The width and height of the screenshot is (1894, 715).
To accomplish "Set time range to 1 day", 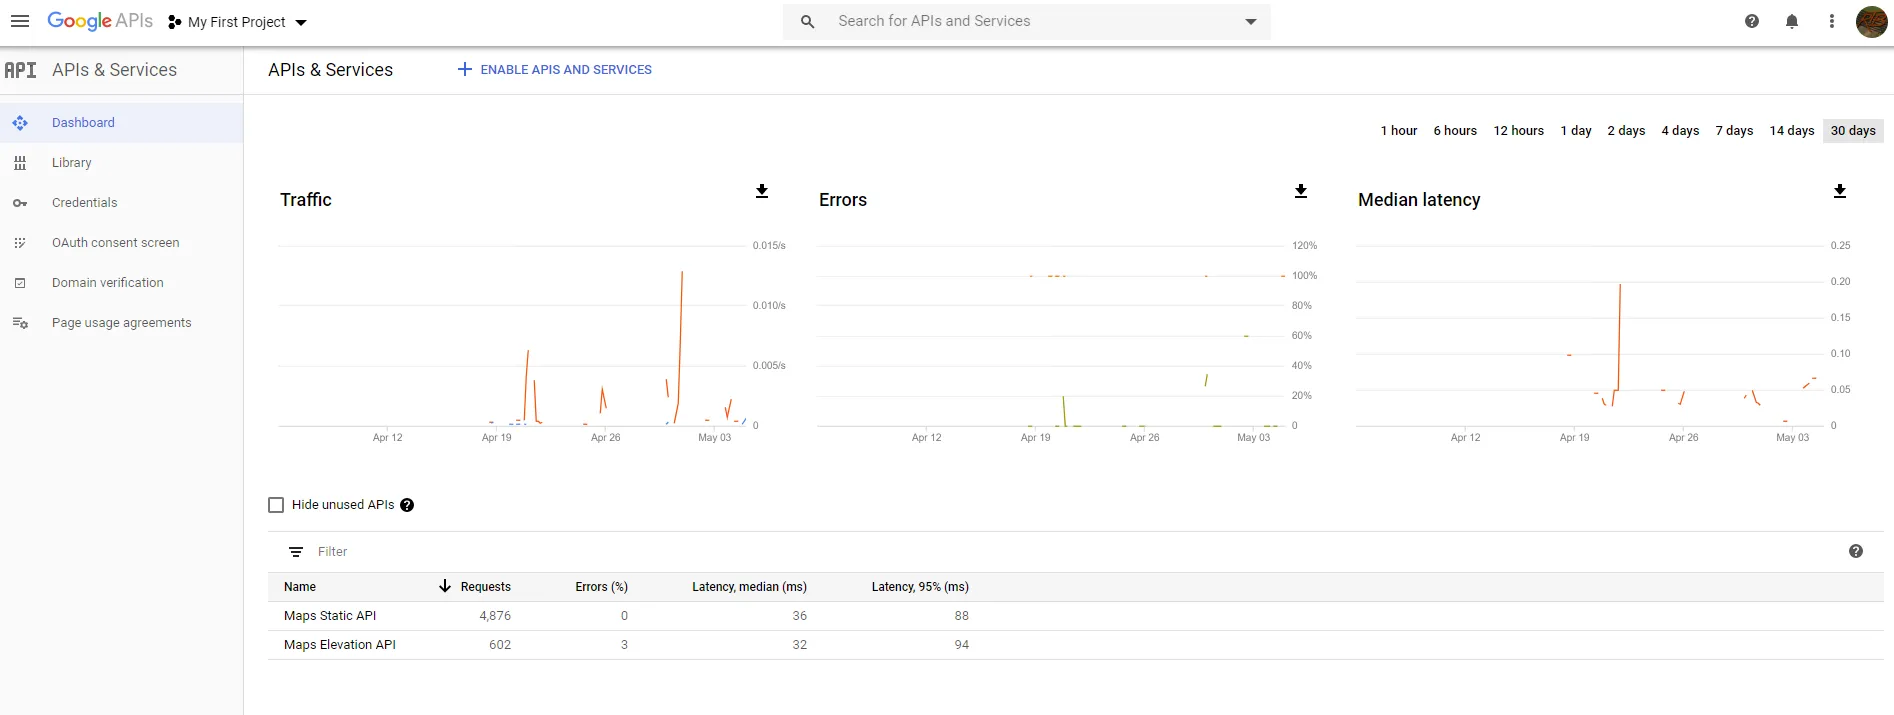I will tap(1576, 131).
